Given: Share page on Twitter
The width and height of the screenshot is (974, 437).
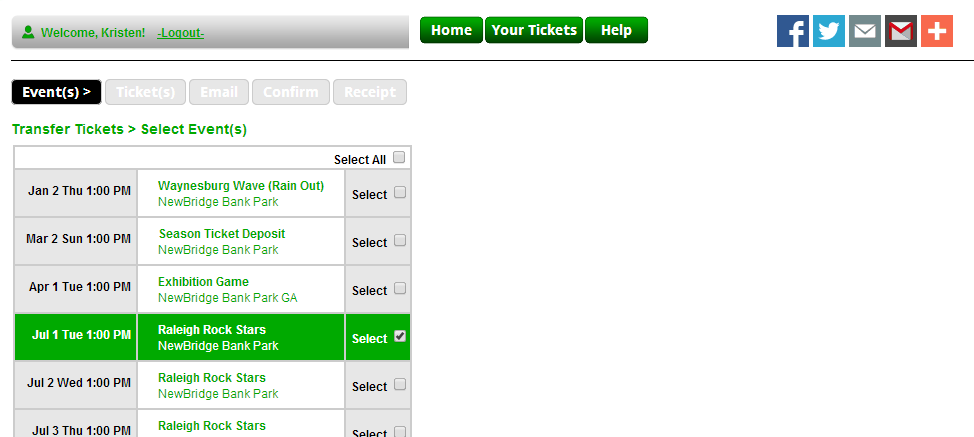Looking at the screenshot, I should tap(829, 31).
